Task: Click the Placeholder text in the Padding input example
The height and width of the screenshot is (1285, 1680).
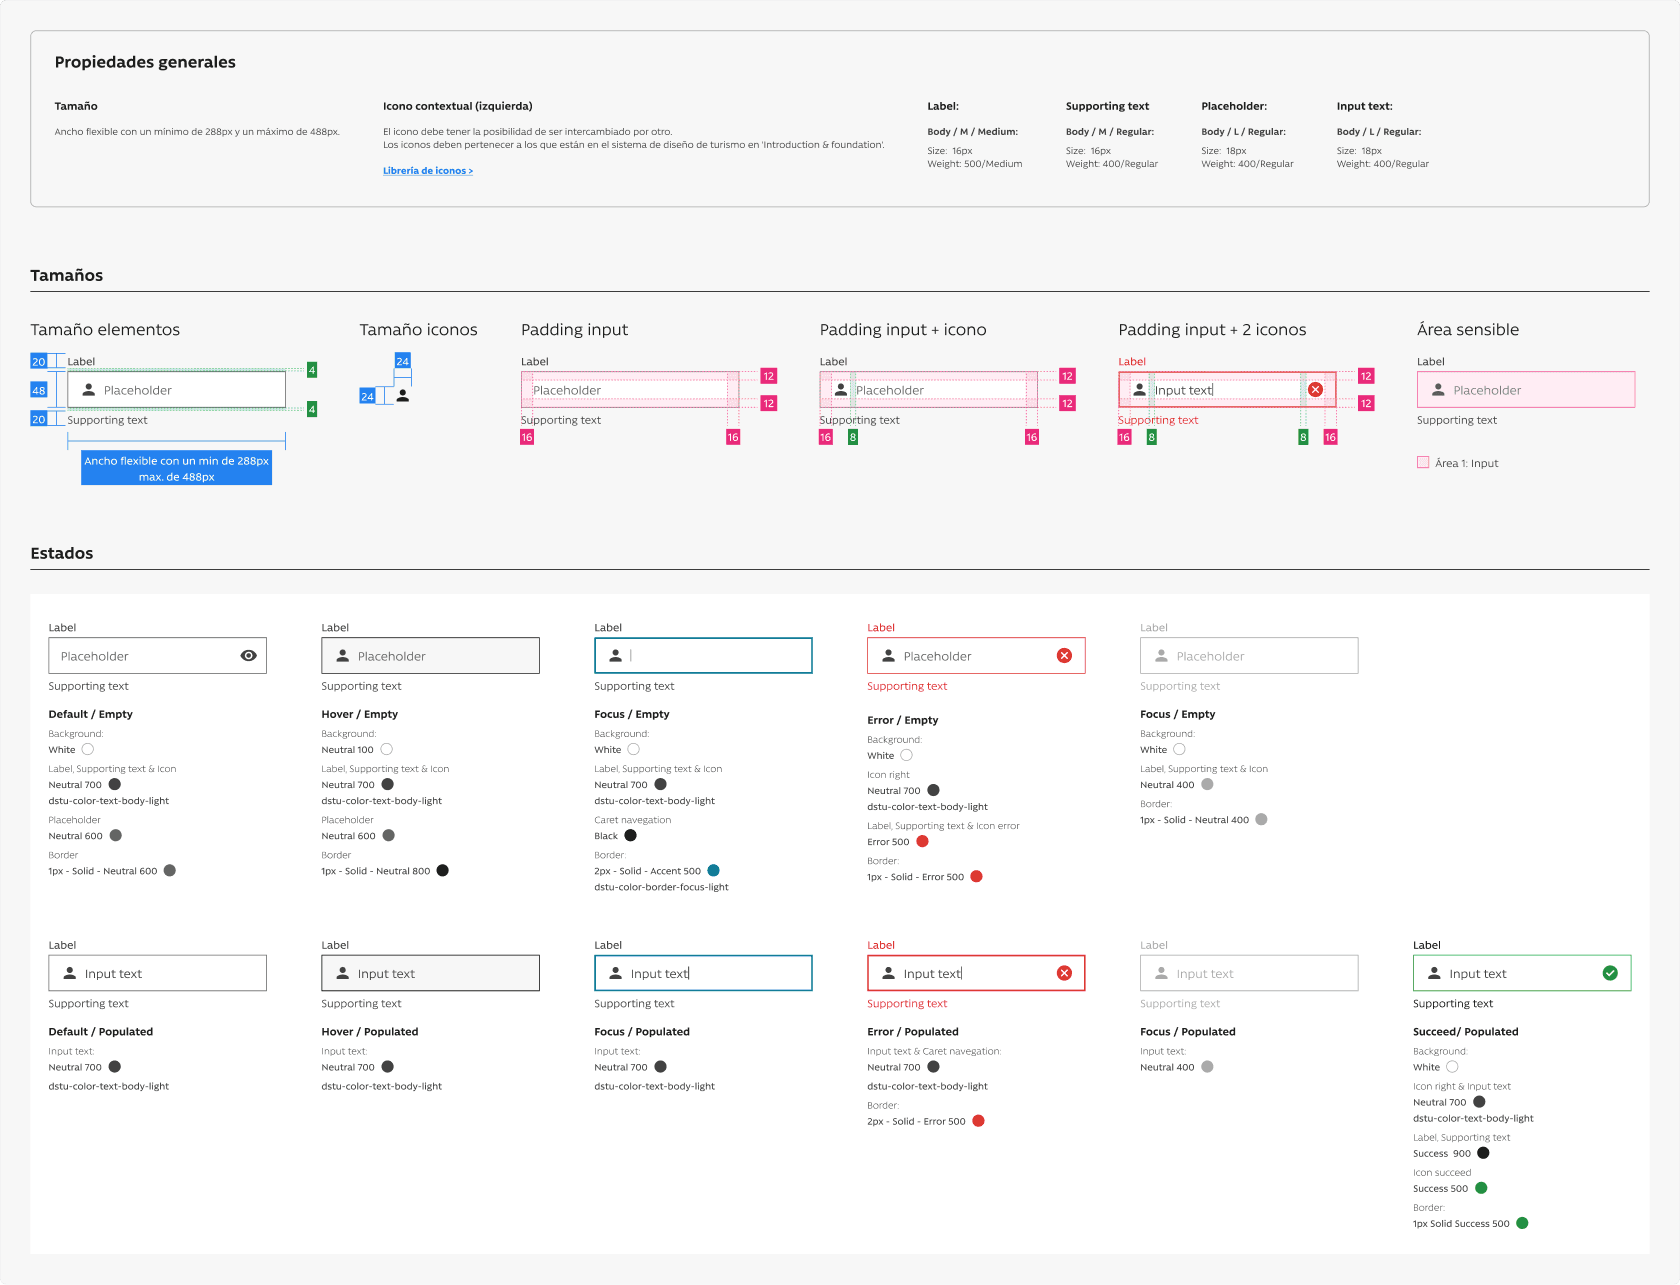Action: pos(567,391)
